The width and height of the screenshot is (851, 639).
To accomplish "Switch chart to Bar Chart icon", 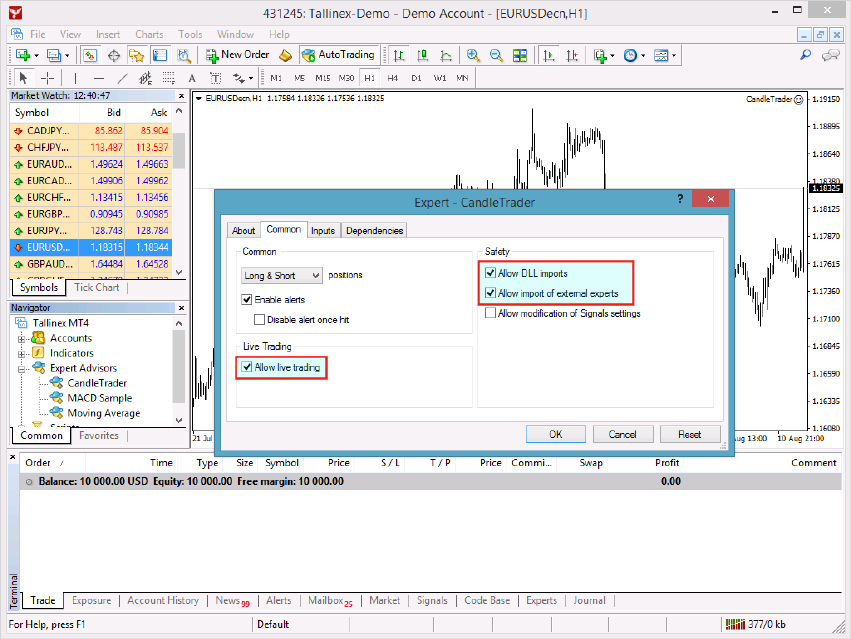I will pyautogui.click(x=399, y=55).
